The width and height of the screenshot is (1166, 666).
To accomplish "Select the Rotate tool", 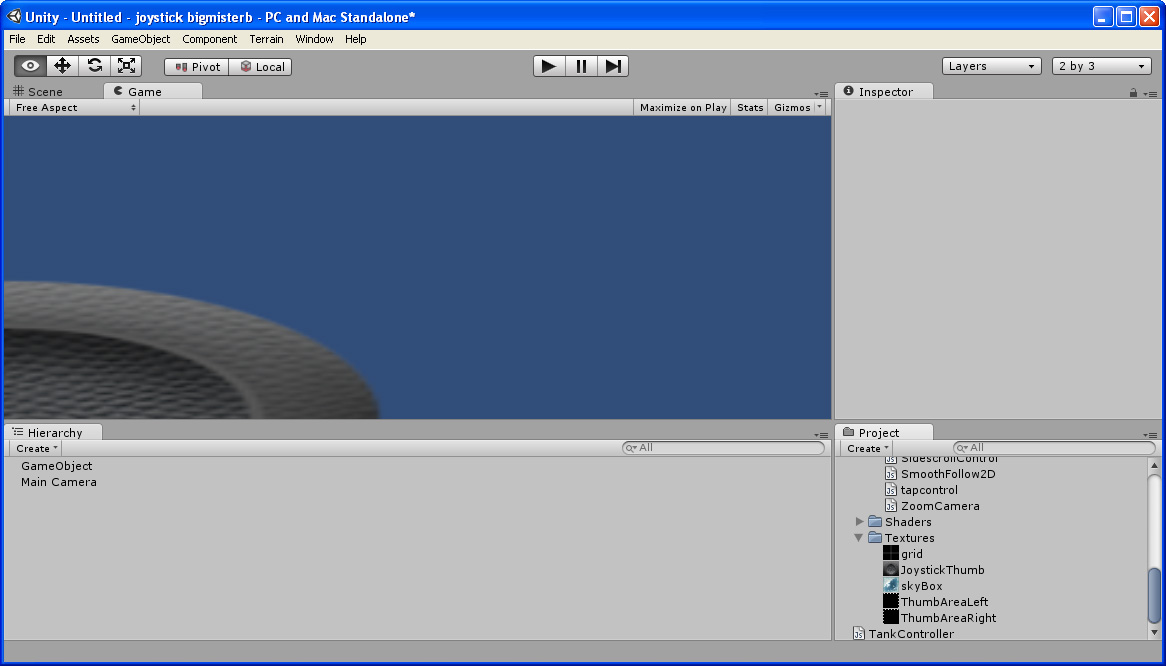I will tap(94, 65).
